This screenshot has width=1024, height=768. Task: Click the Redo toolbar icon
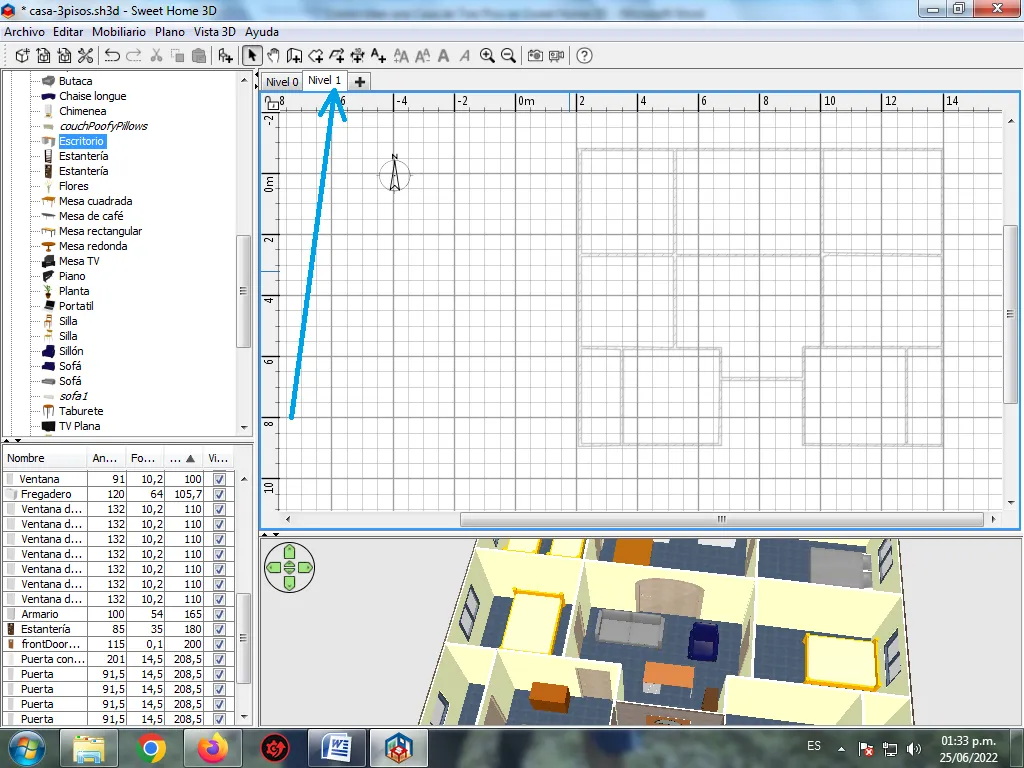point(134,56)
